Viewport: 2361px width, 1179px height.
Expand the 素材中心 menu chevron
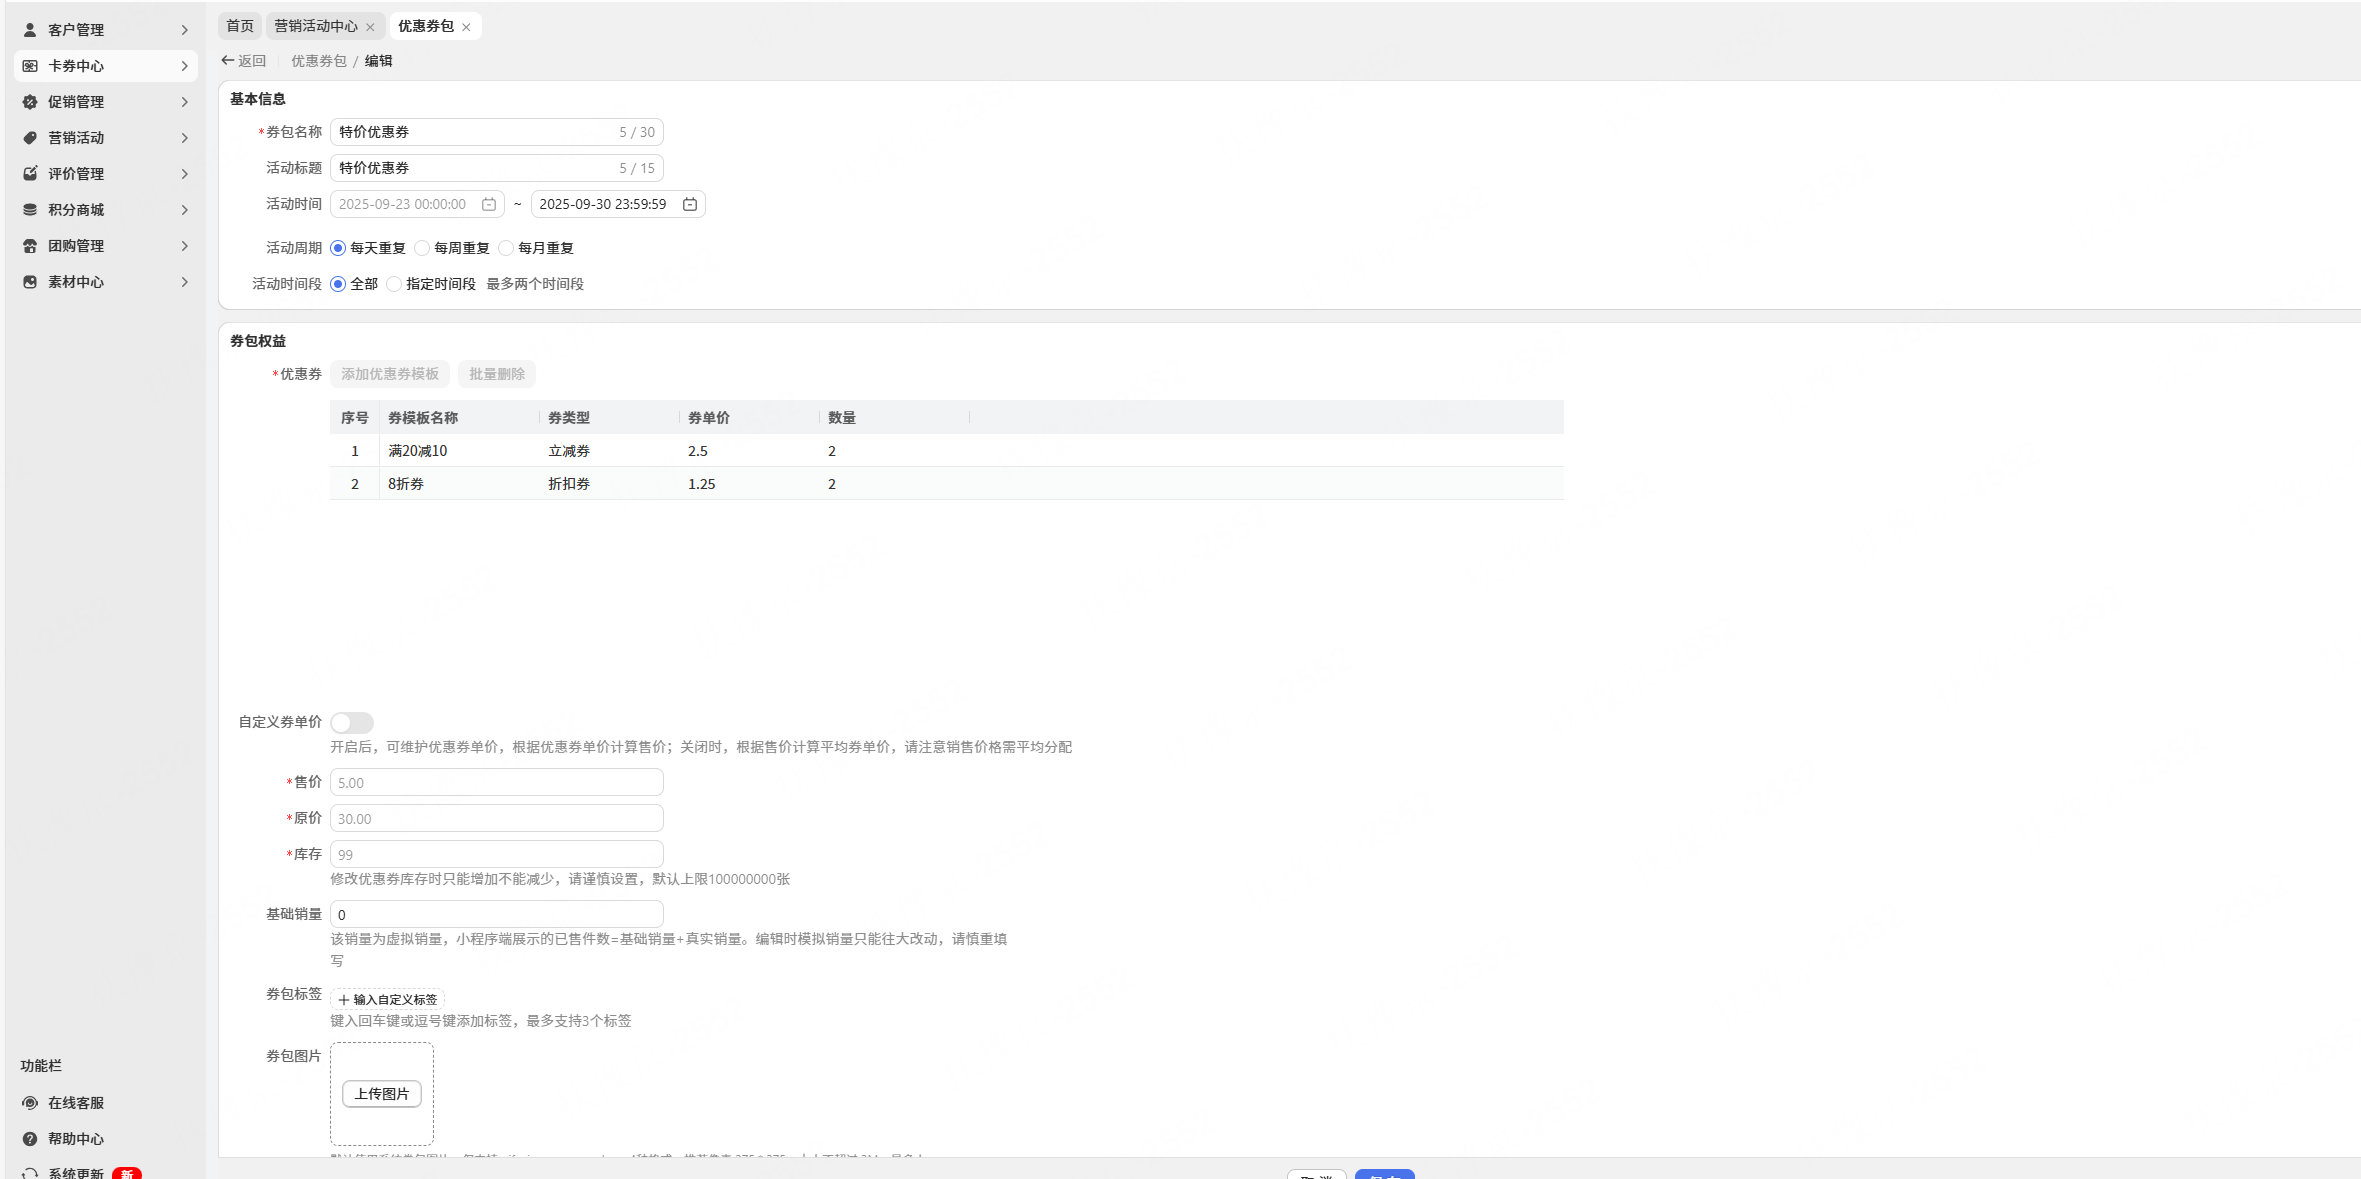(x=185, y=282)
